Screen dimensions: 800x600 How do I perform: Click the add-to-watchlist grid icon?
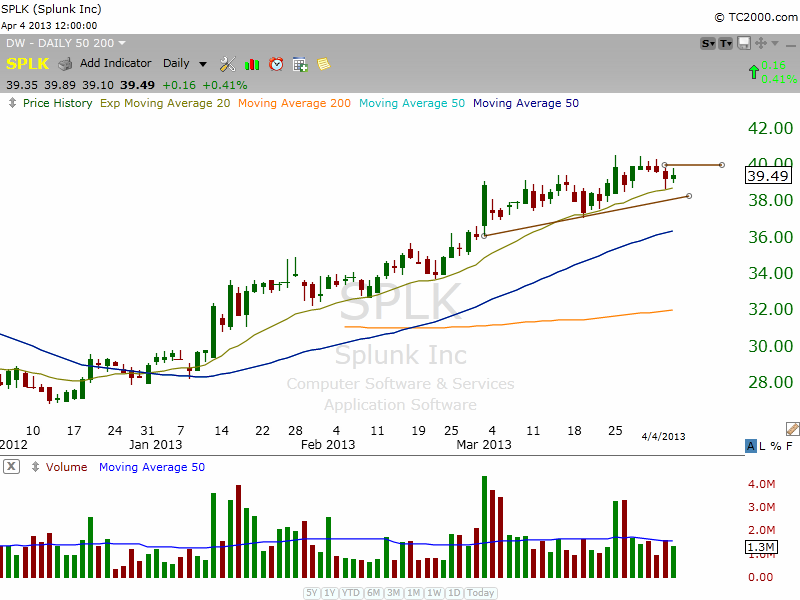300,64
